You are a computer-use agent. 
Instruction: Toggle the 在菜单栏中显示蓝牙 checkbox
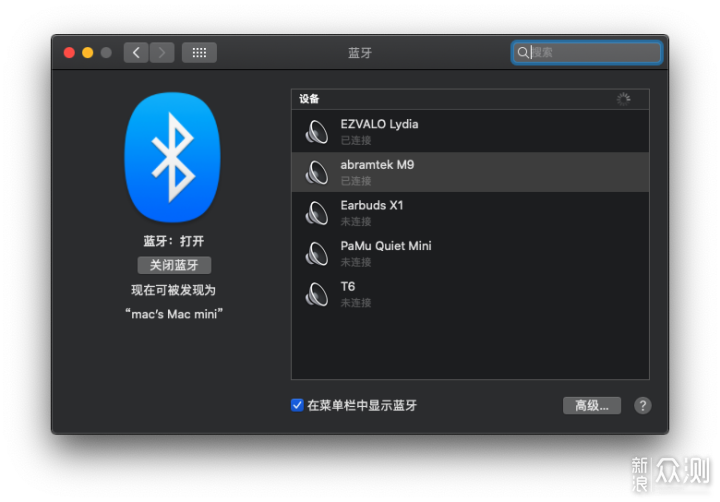point(297,405)
